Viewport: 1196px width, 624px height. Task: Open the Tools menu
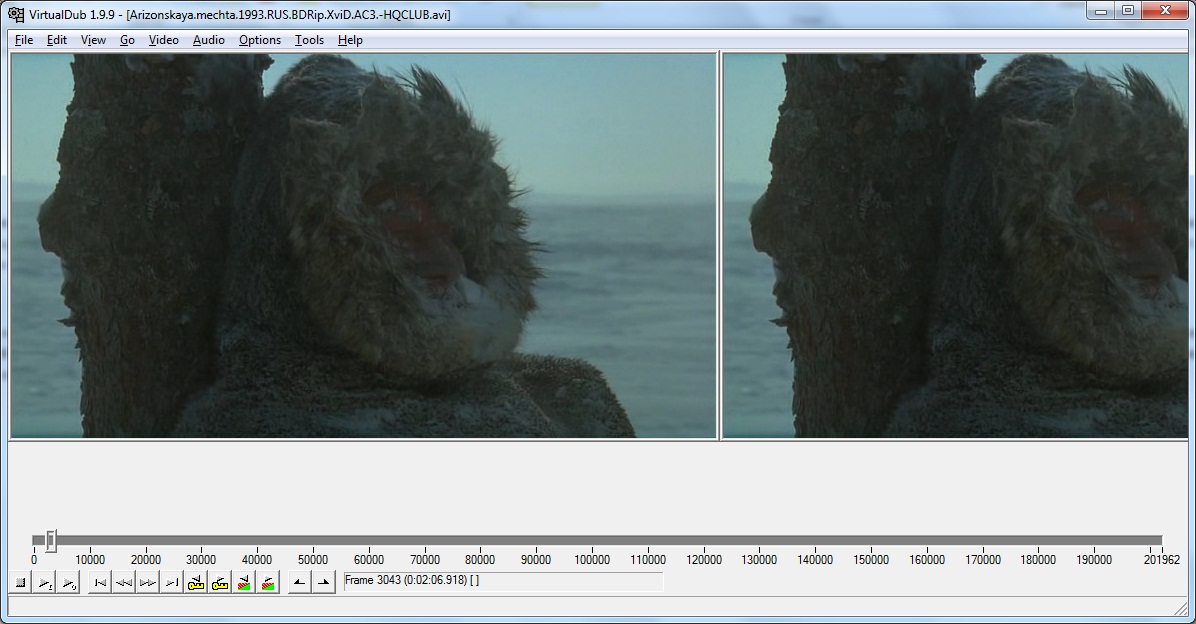[x=309, y=40]
